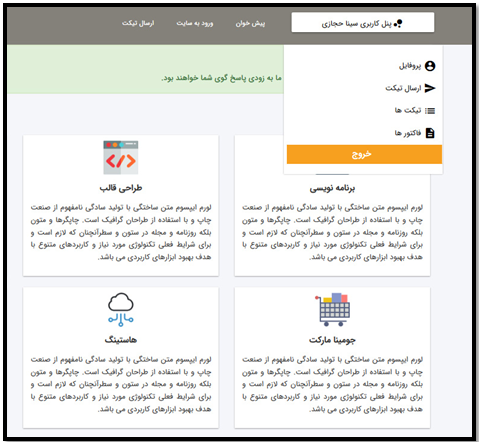The image size is (479, 442).
Task: Click the user panel icon in header button
Action: coord(398,24)
